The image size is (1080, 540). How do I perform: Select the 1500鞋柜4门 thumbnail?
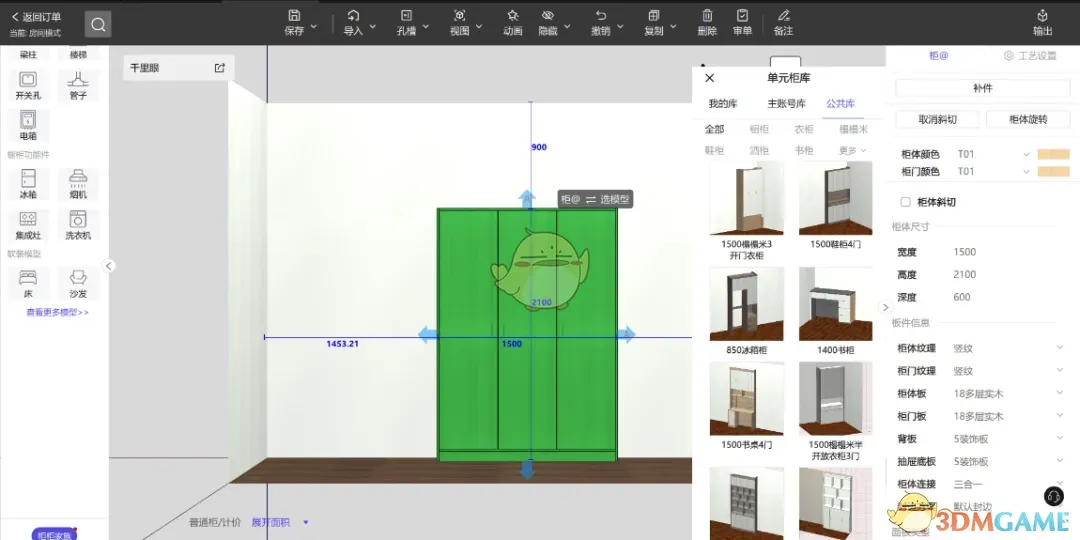[x=835, y=198]
